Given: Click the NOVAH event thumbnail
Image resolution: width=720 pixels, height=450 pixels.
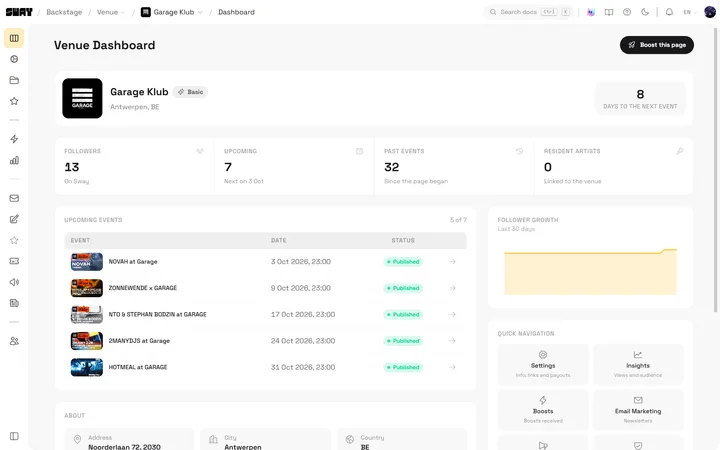Looking at the screenshot, I should click(87, 262).
